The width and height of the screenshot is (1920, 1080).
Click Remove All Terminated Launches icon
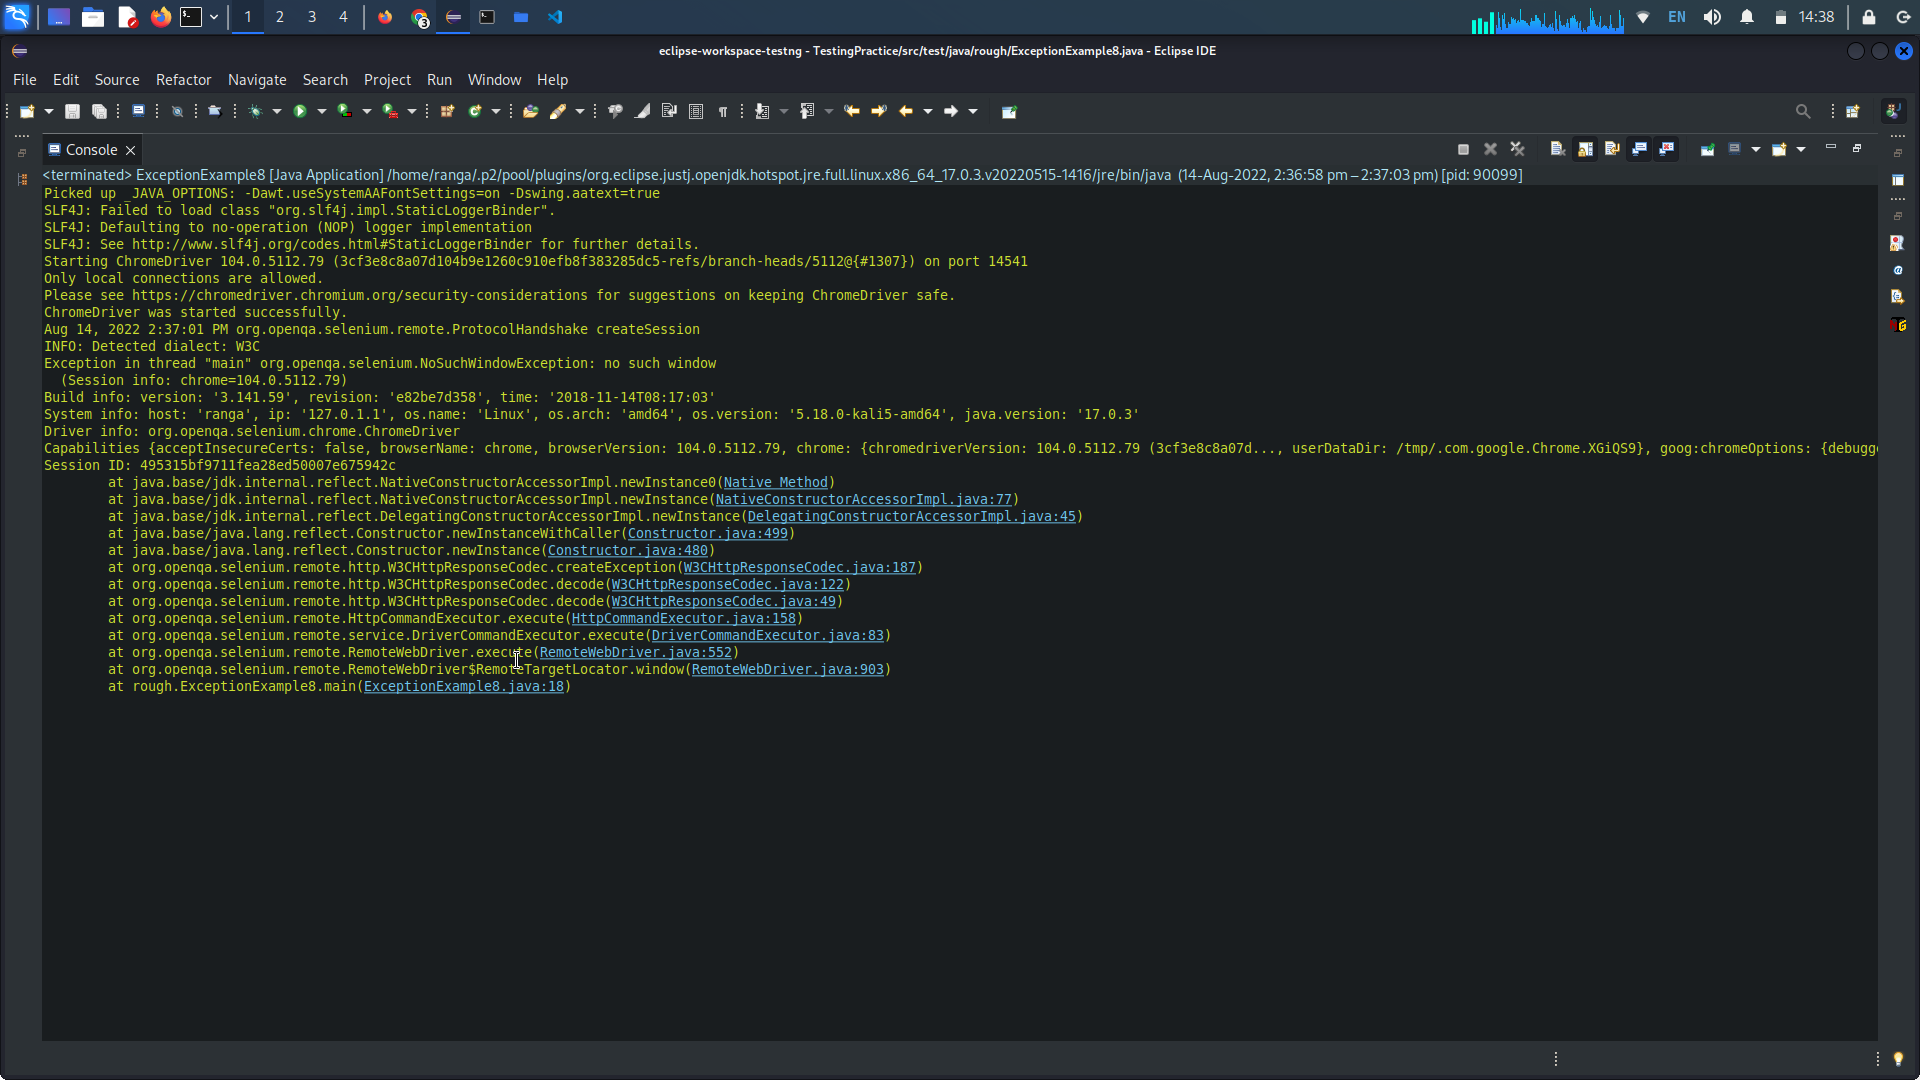(1517, 149)
